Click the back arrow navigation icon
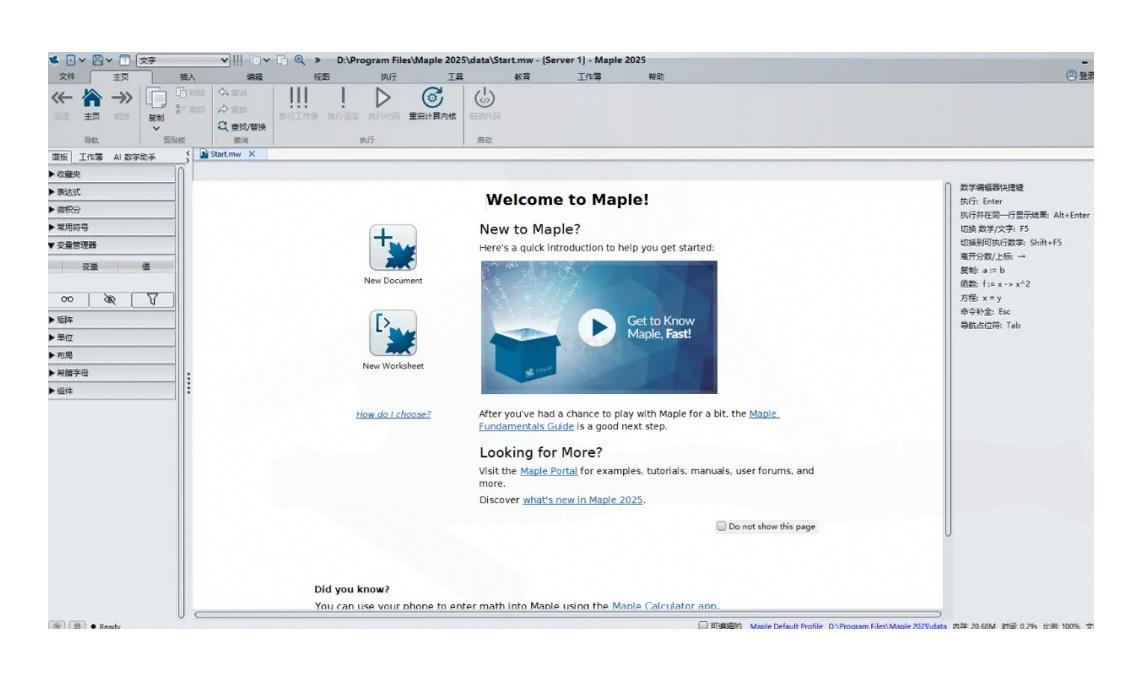1143x682 pixels. point(61,98)
